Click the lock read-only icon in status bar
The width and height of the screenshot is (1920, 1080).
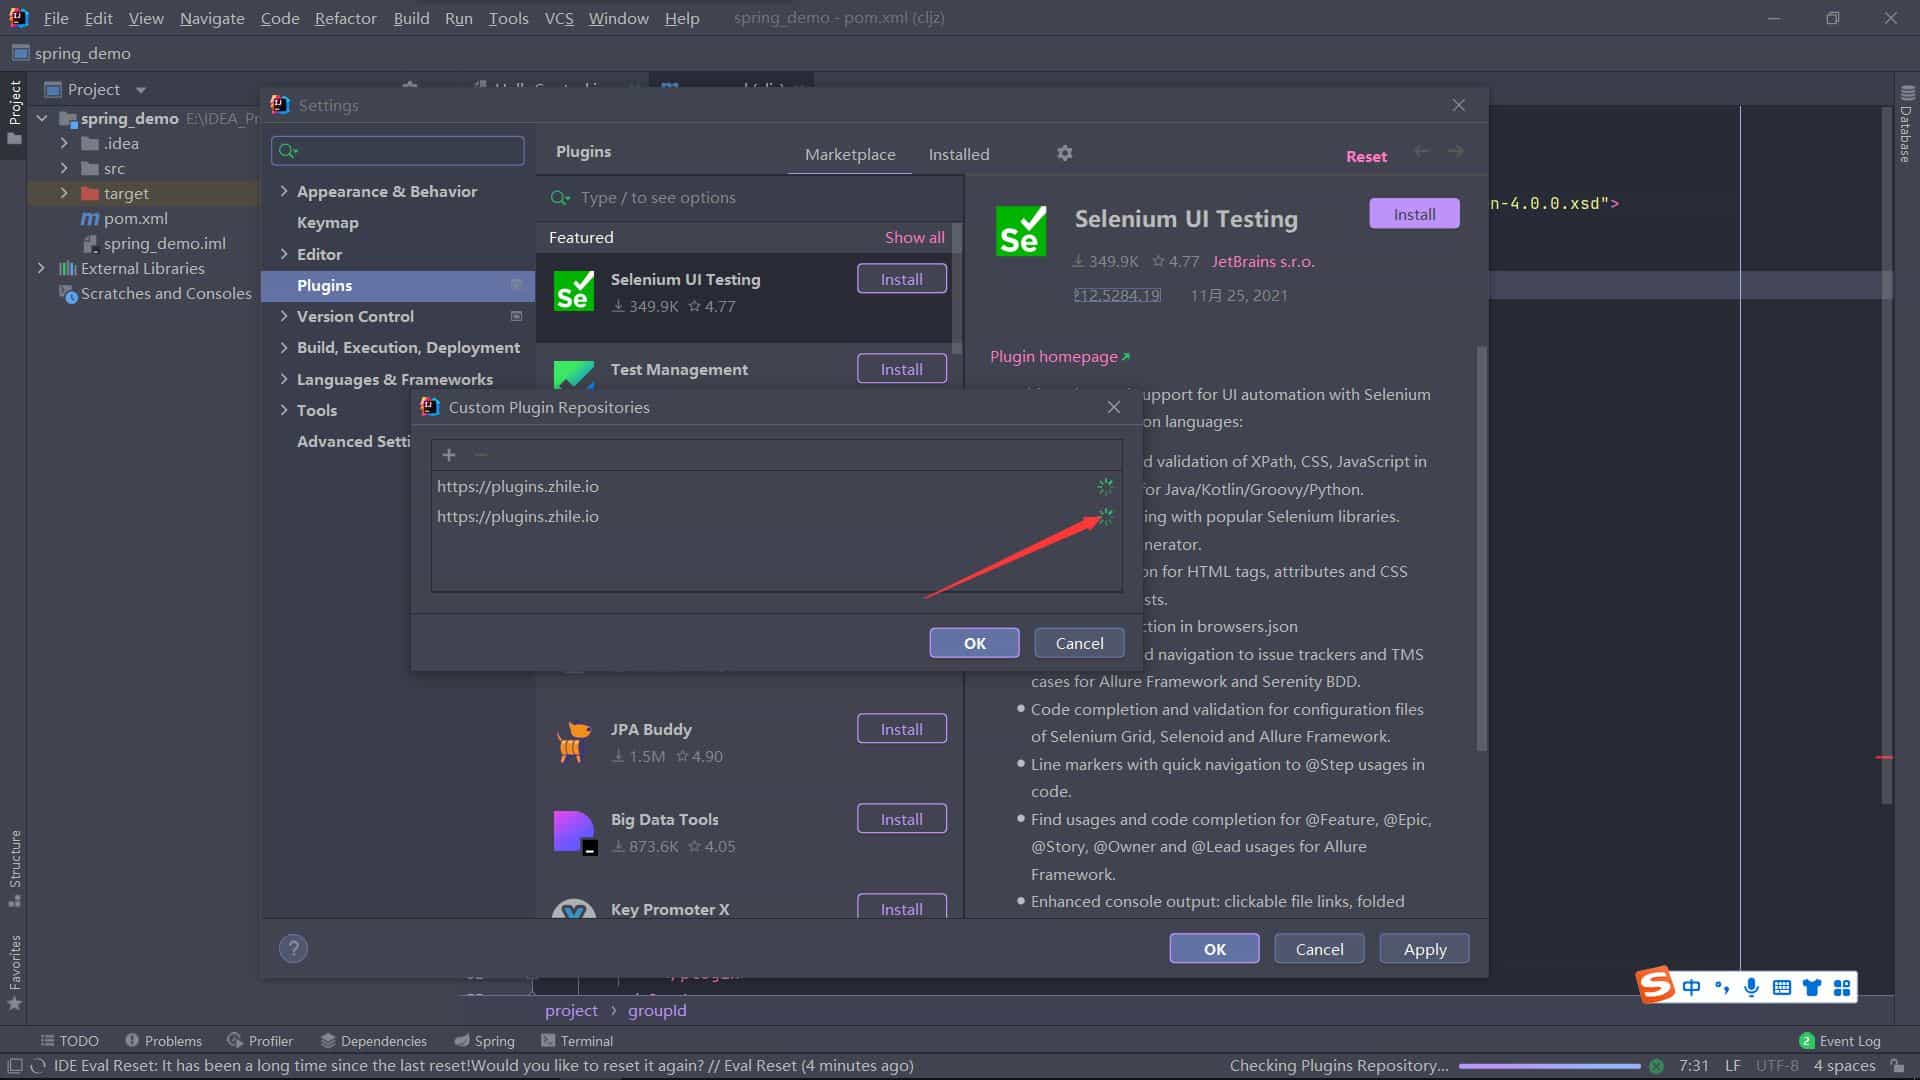(x=1897, y=1066)
